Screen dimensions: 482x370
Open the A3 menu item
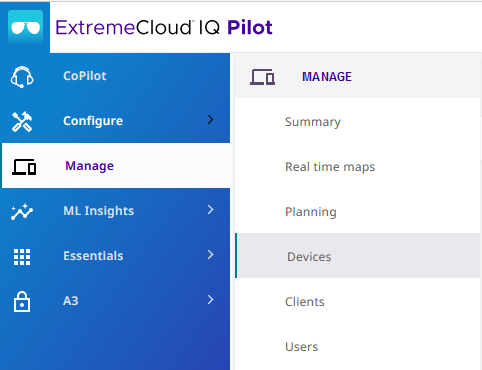(x=115, y=301)
